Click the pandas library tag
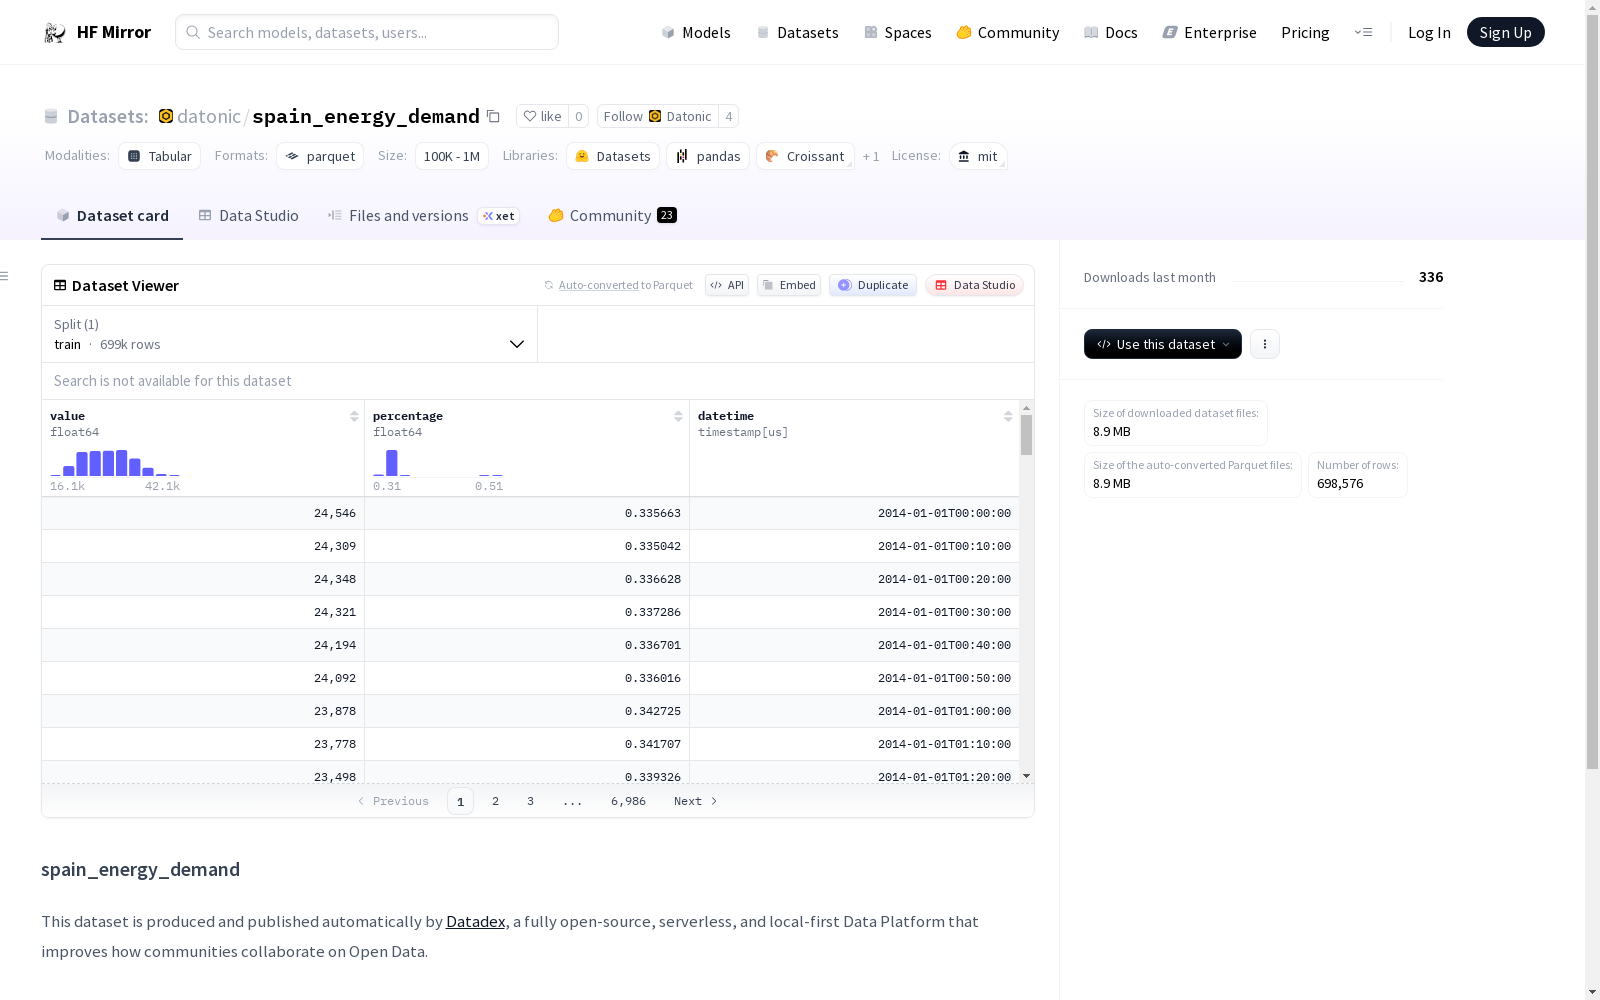 click(x=708, y=156)
